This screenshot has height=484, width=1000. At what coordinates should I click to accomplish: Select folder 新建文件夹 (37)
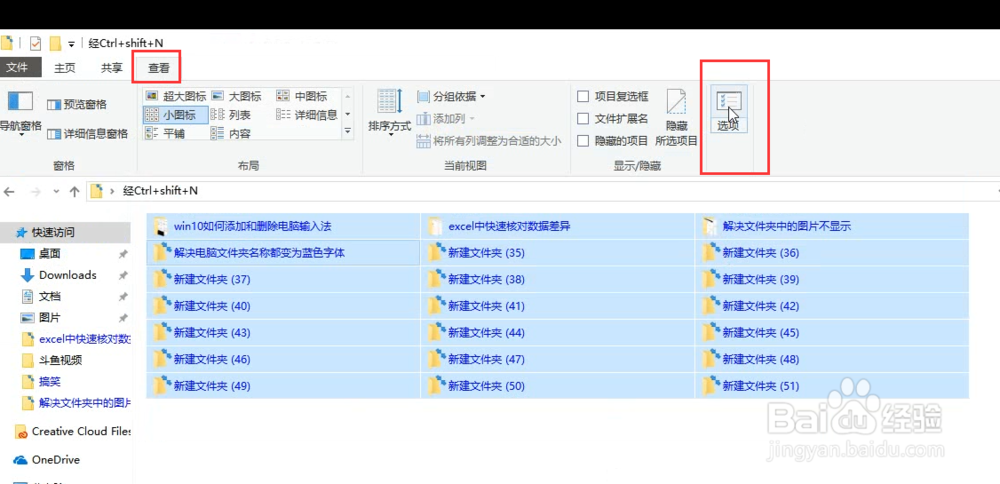283,279
